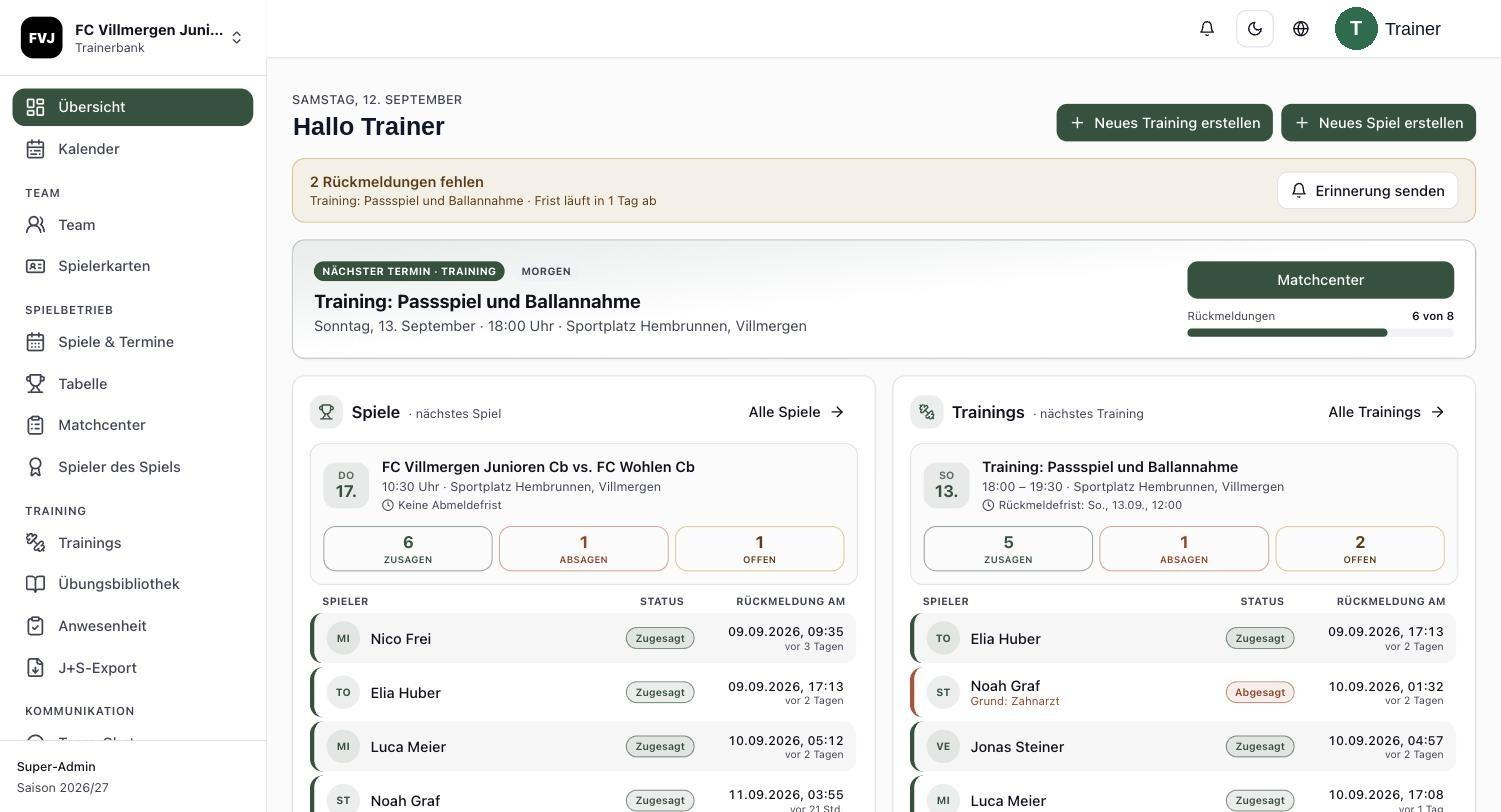Click the SO 13. date tile

click(946, 485)
